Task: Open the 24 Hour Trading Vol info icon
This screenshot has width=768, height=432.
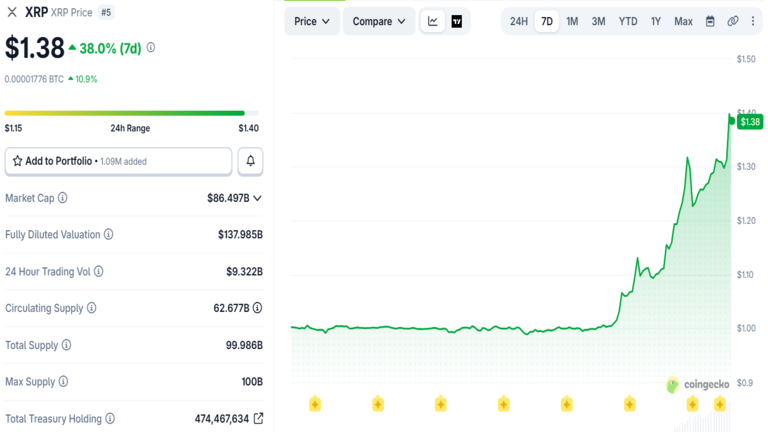Action: pos(98,271)
